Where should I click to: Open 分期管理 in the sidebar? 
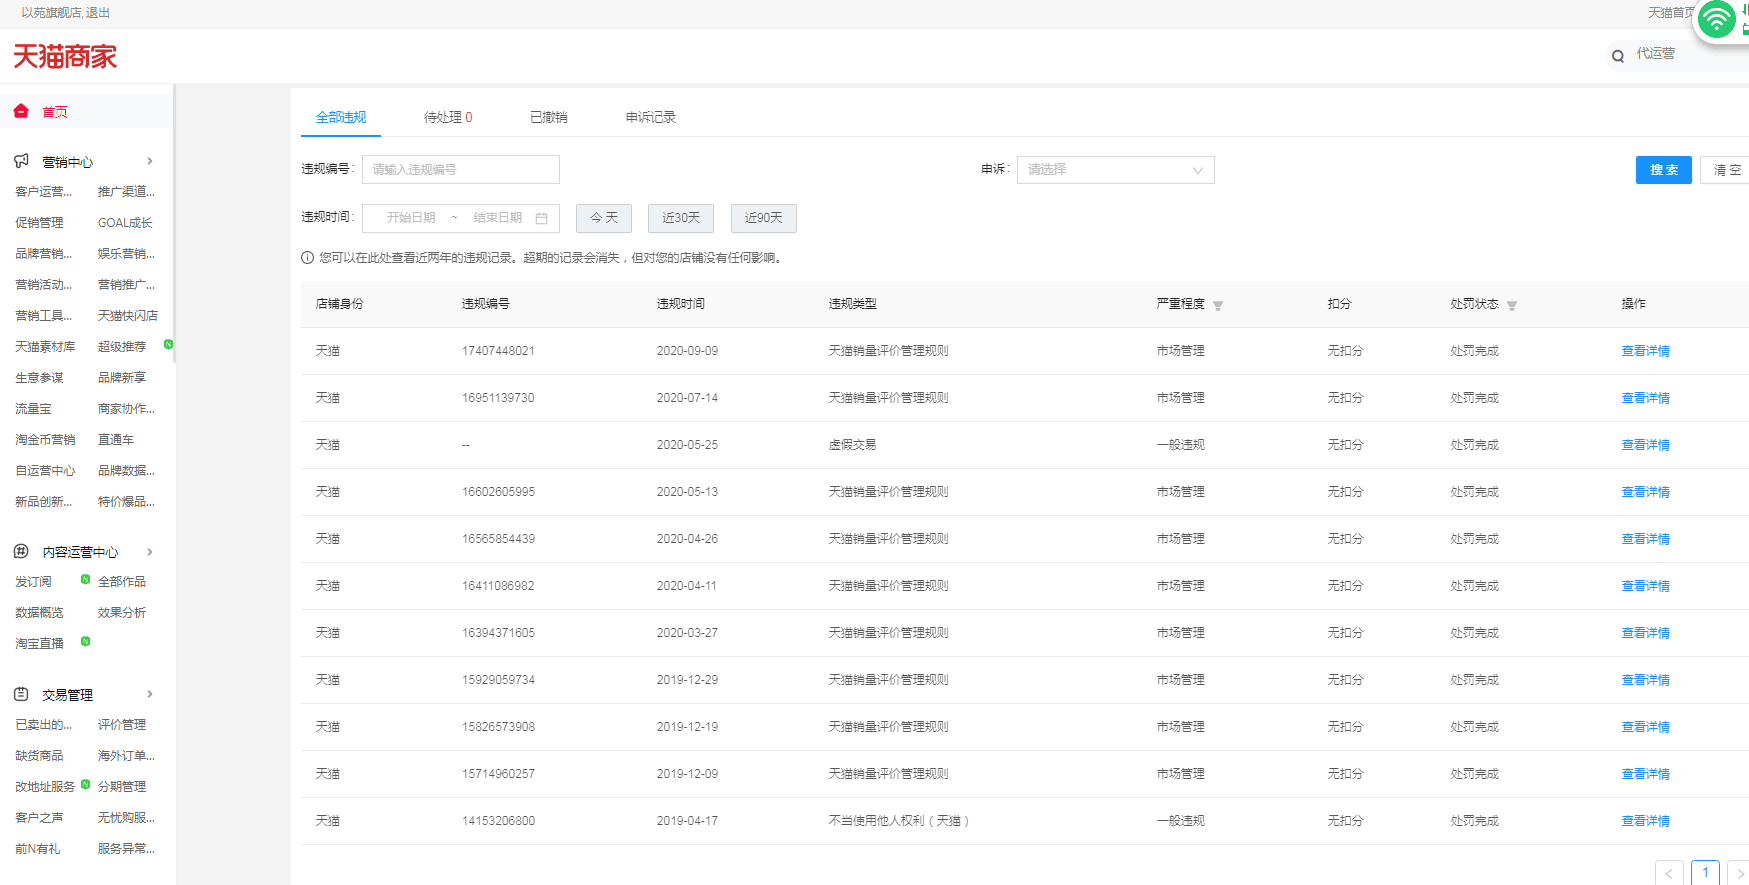(x=122, y=787)
